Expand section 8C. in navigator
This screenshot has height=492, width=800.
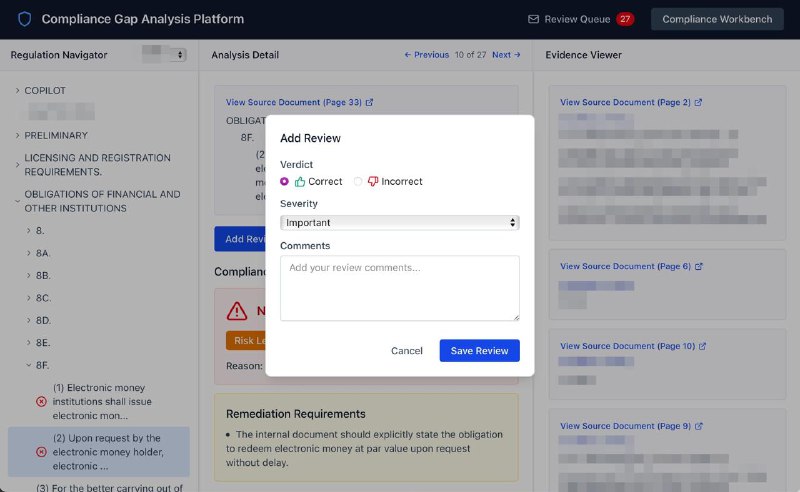(29, 298)
